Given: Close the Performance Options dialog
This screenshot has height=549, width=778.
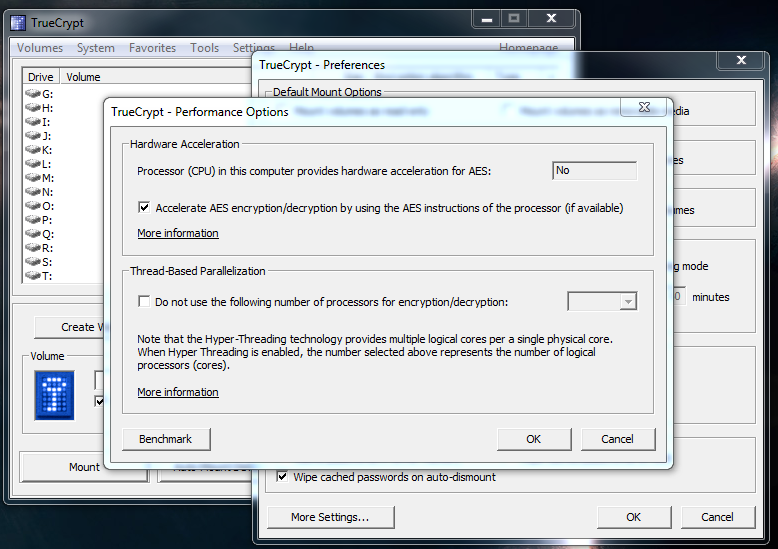Looking at the screenshot, I should [x=644, y=107].
